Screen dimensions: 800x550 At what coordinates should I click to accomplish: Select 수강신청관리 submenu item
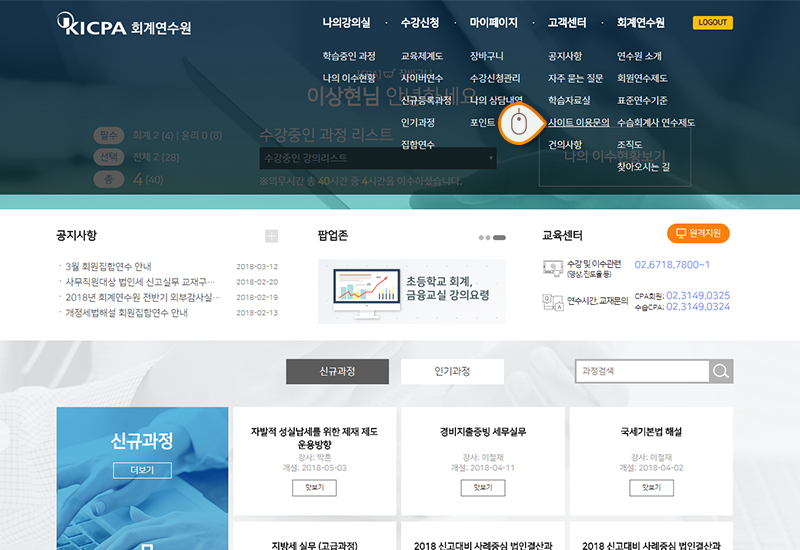coord(495,78)
